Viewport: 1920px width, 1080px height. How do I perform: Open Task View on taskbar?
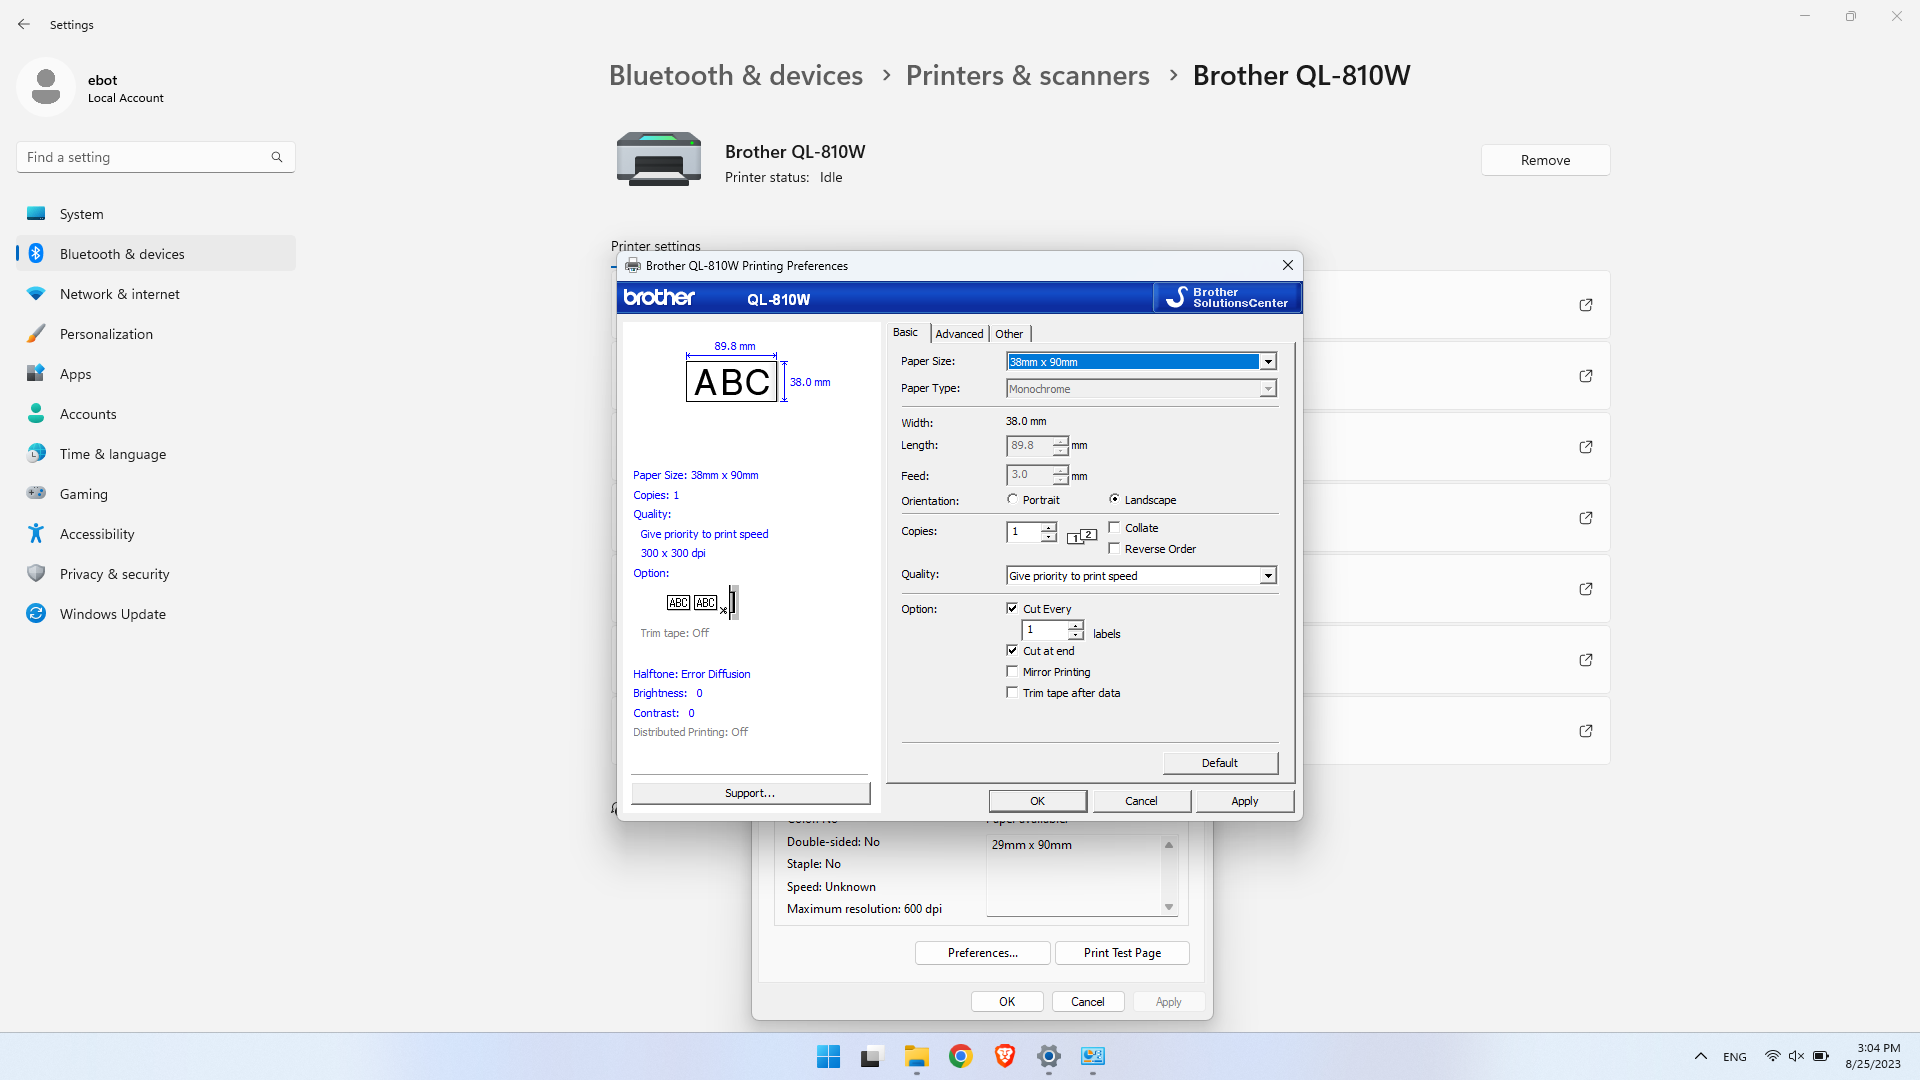[872, 1056]
